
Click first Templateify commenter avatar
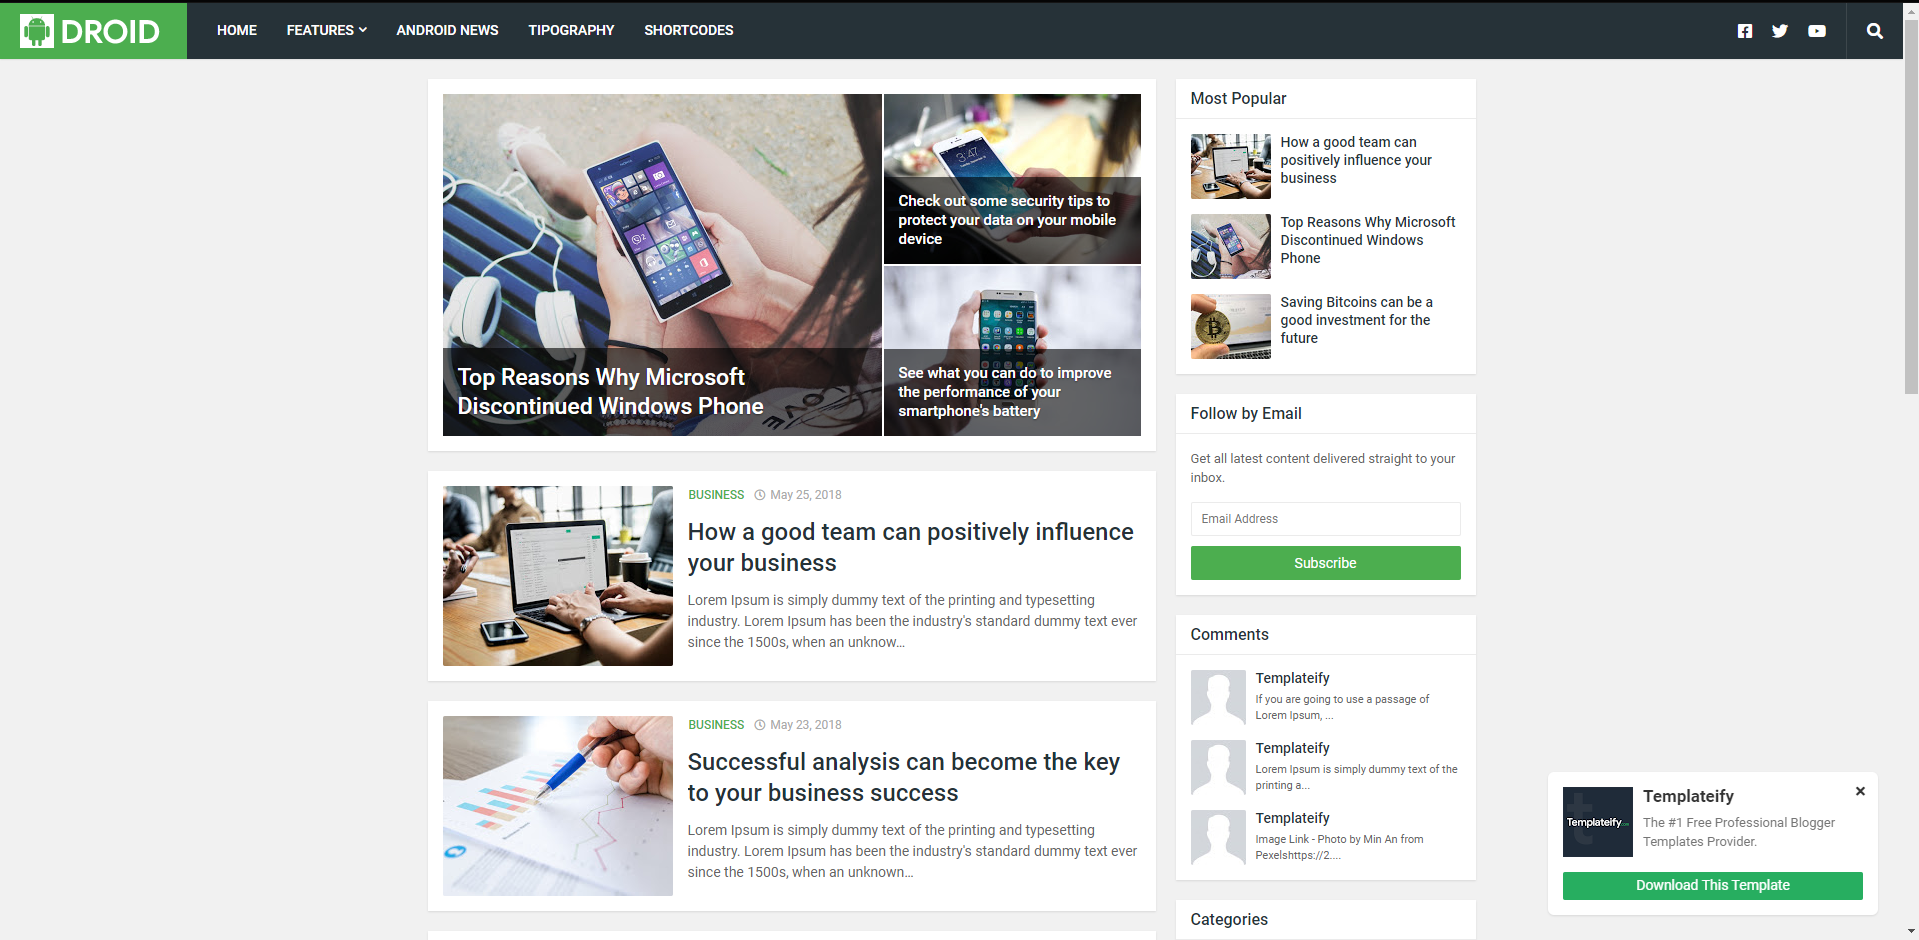point(1218,697)
